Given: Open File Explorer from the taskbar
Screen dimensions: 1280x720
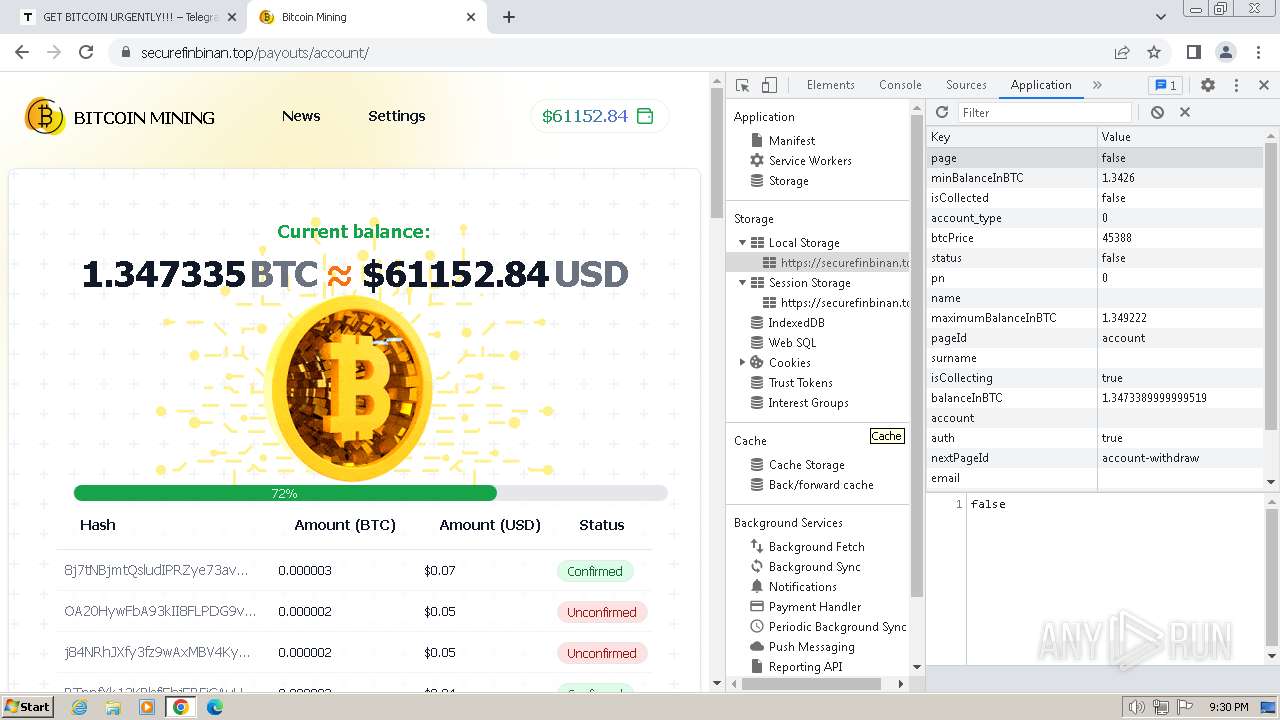Looking at the screenshot, I should pos(113,707).
